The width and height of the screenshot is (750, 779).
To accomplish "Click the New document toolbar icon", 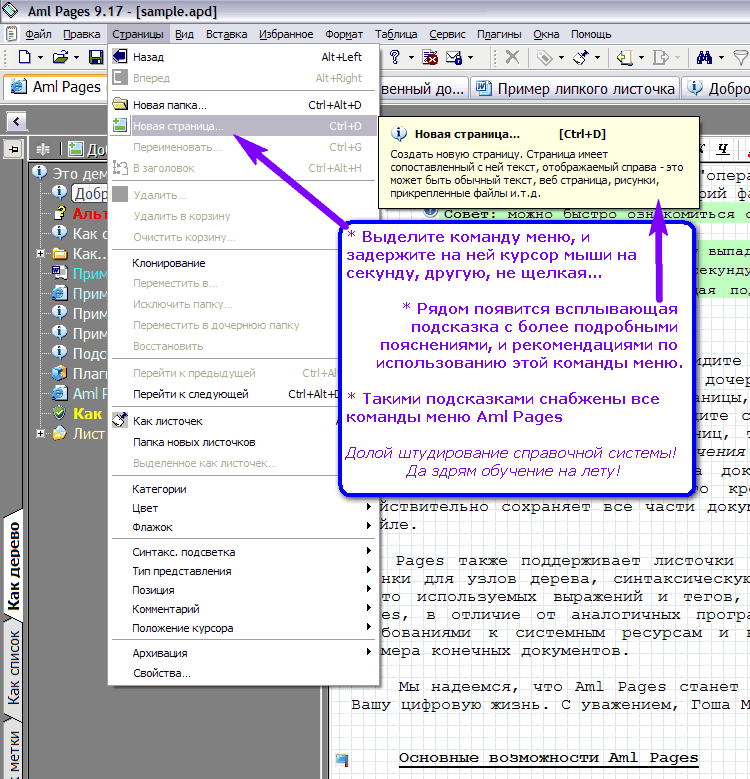I will point(24,57).
